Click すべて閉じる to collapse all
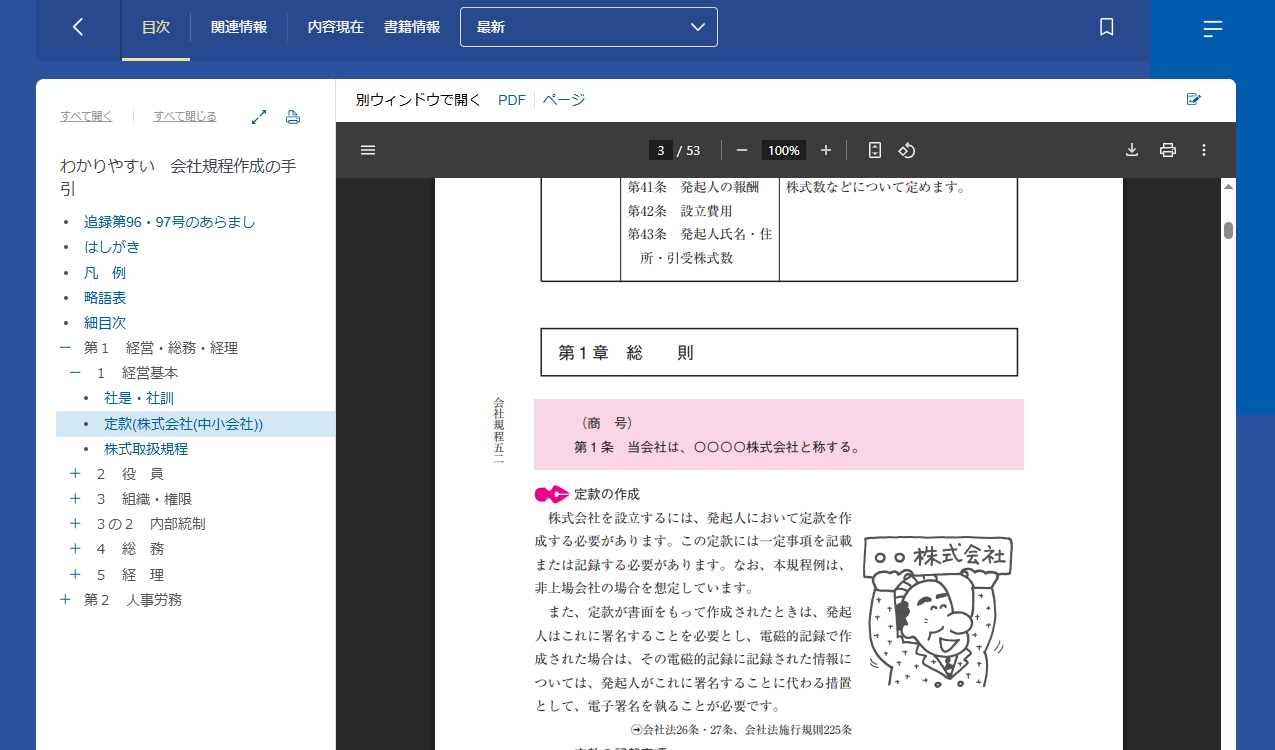1275x750 pixels. [185, 116]
